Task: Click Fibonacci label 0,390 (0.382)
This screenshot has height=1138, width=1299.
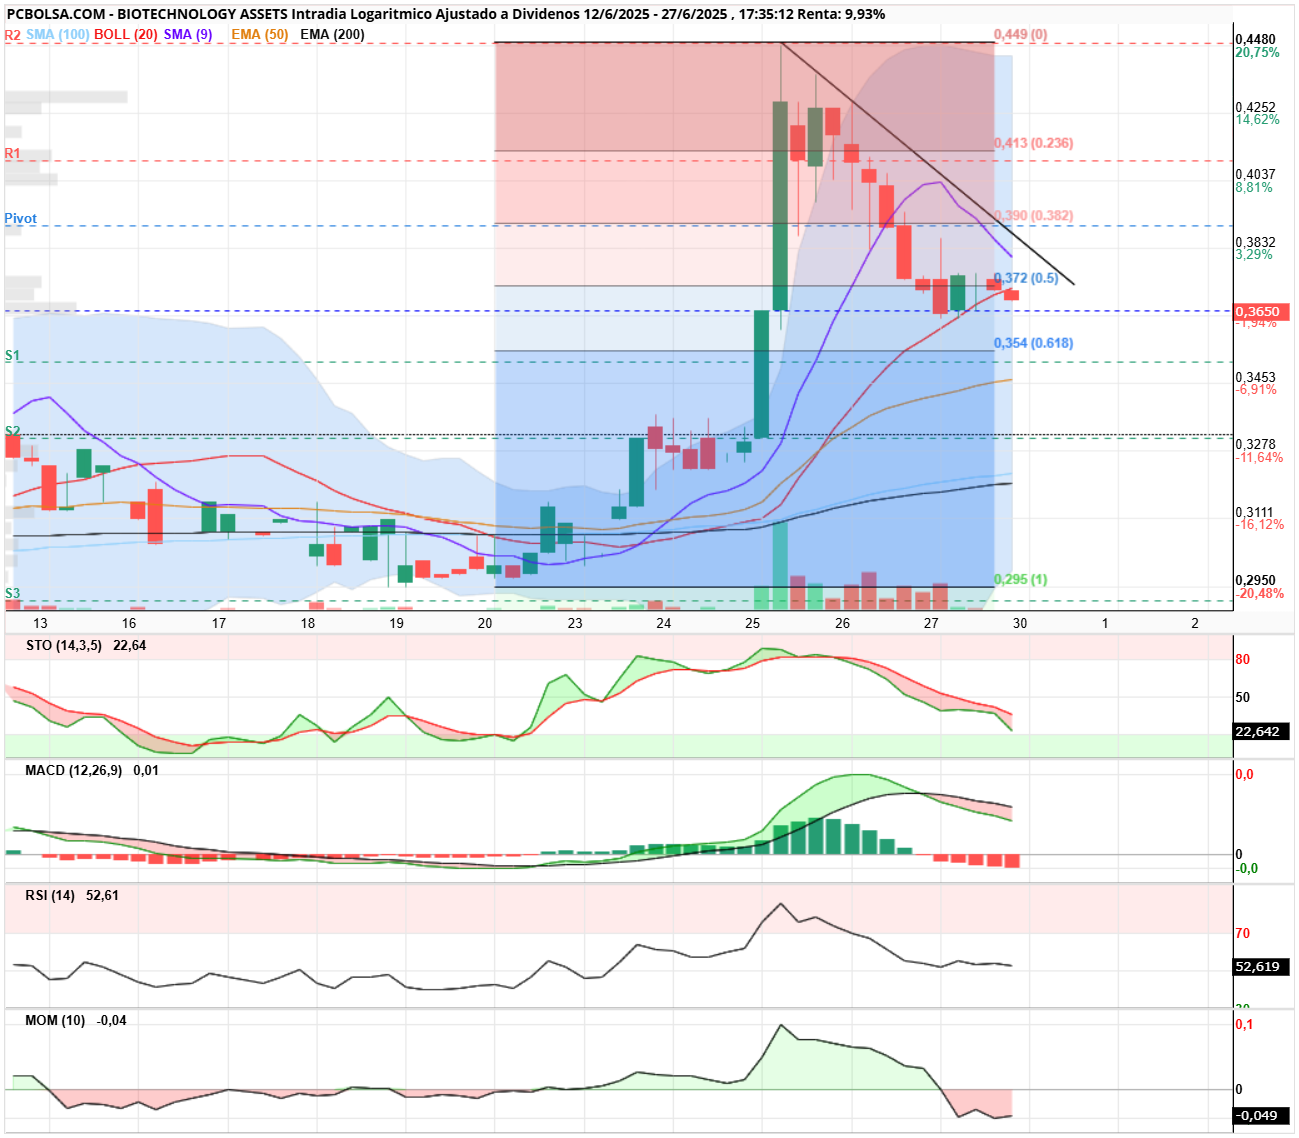Action: 1033,215
